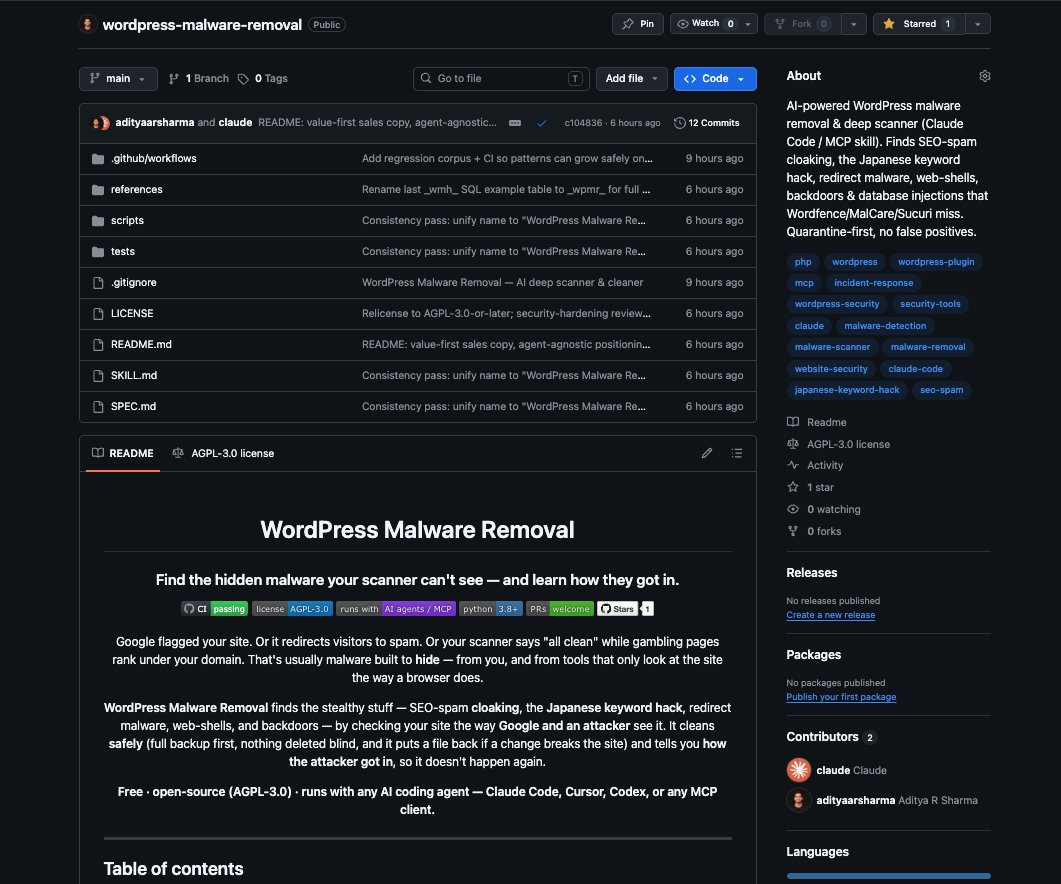Click the references folder icon

[x=98, y=190]
